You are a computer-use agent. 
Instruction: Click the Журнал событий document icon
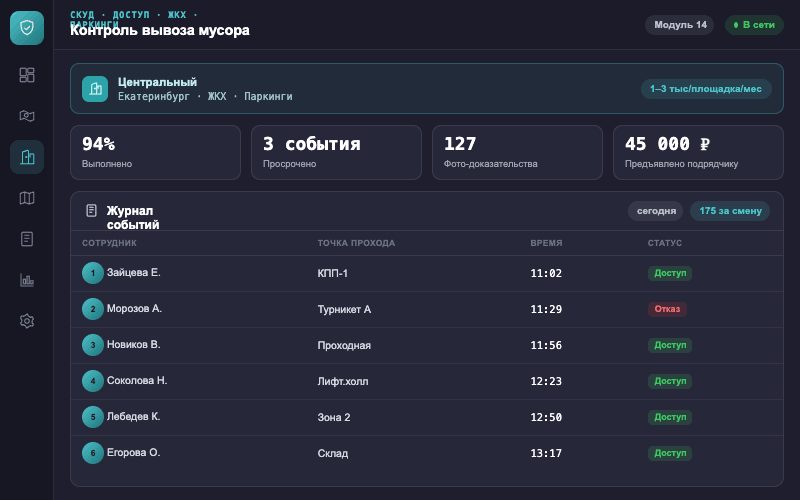91,210
